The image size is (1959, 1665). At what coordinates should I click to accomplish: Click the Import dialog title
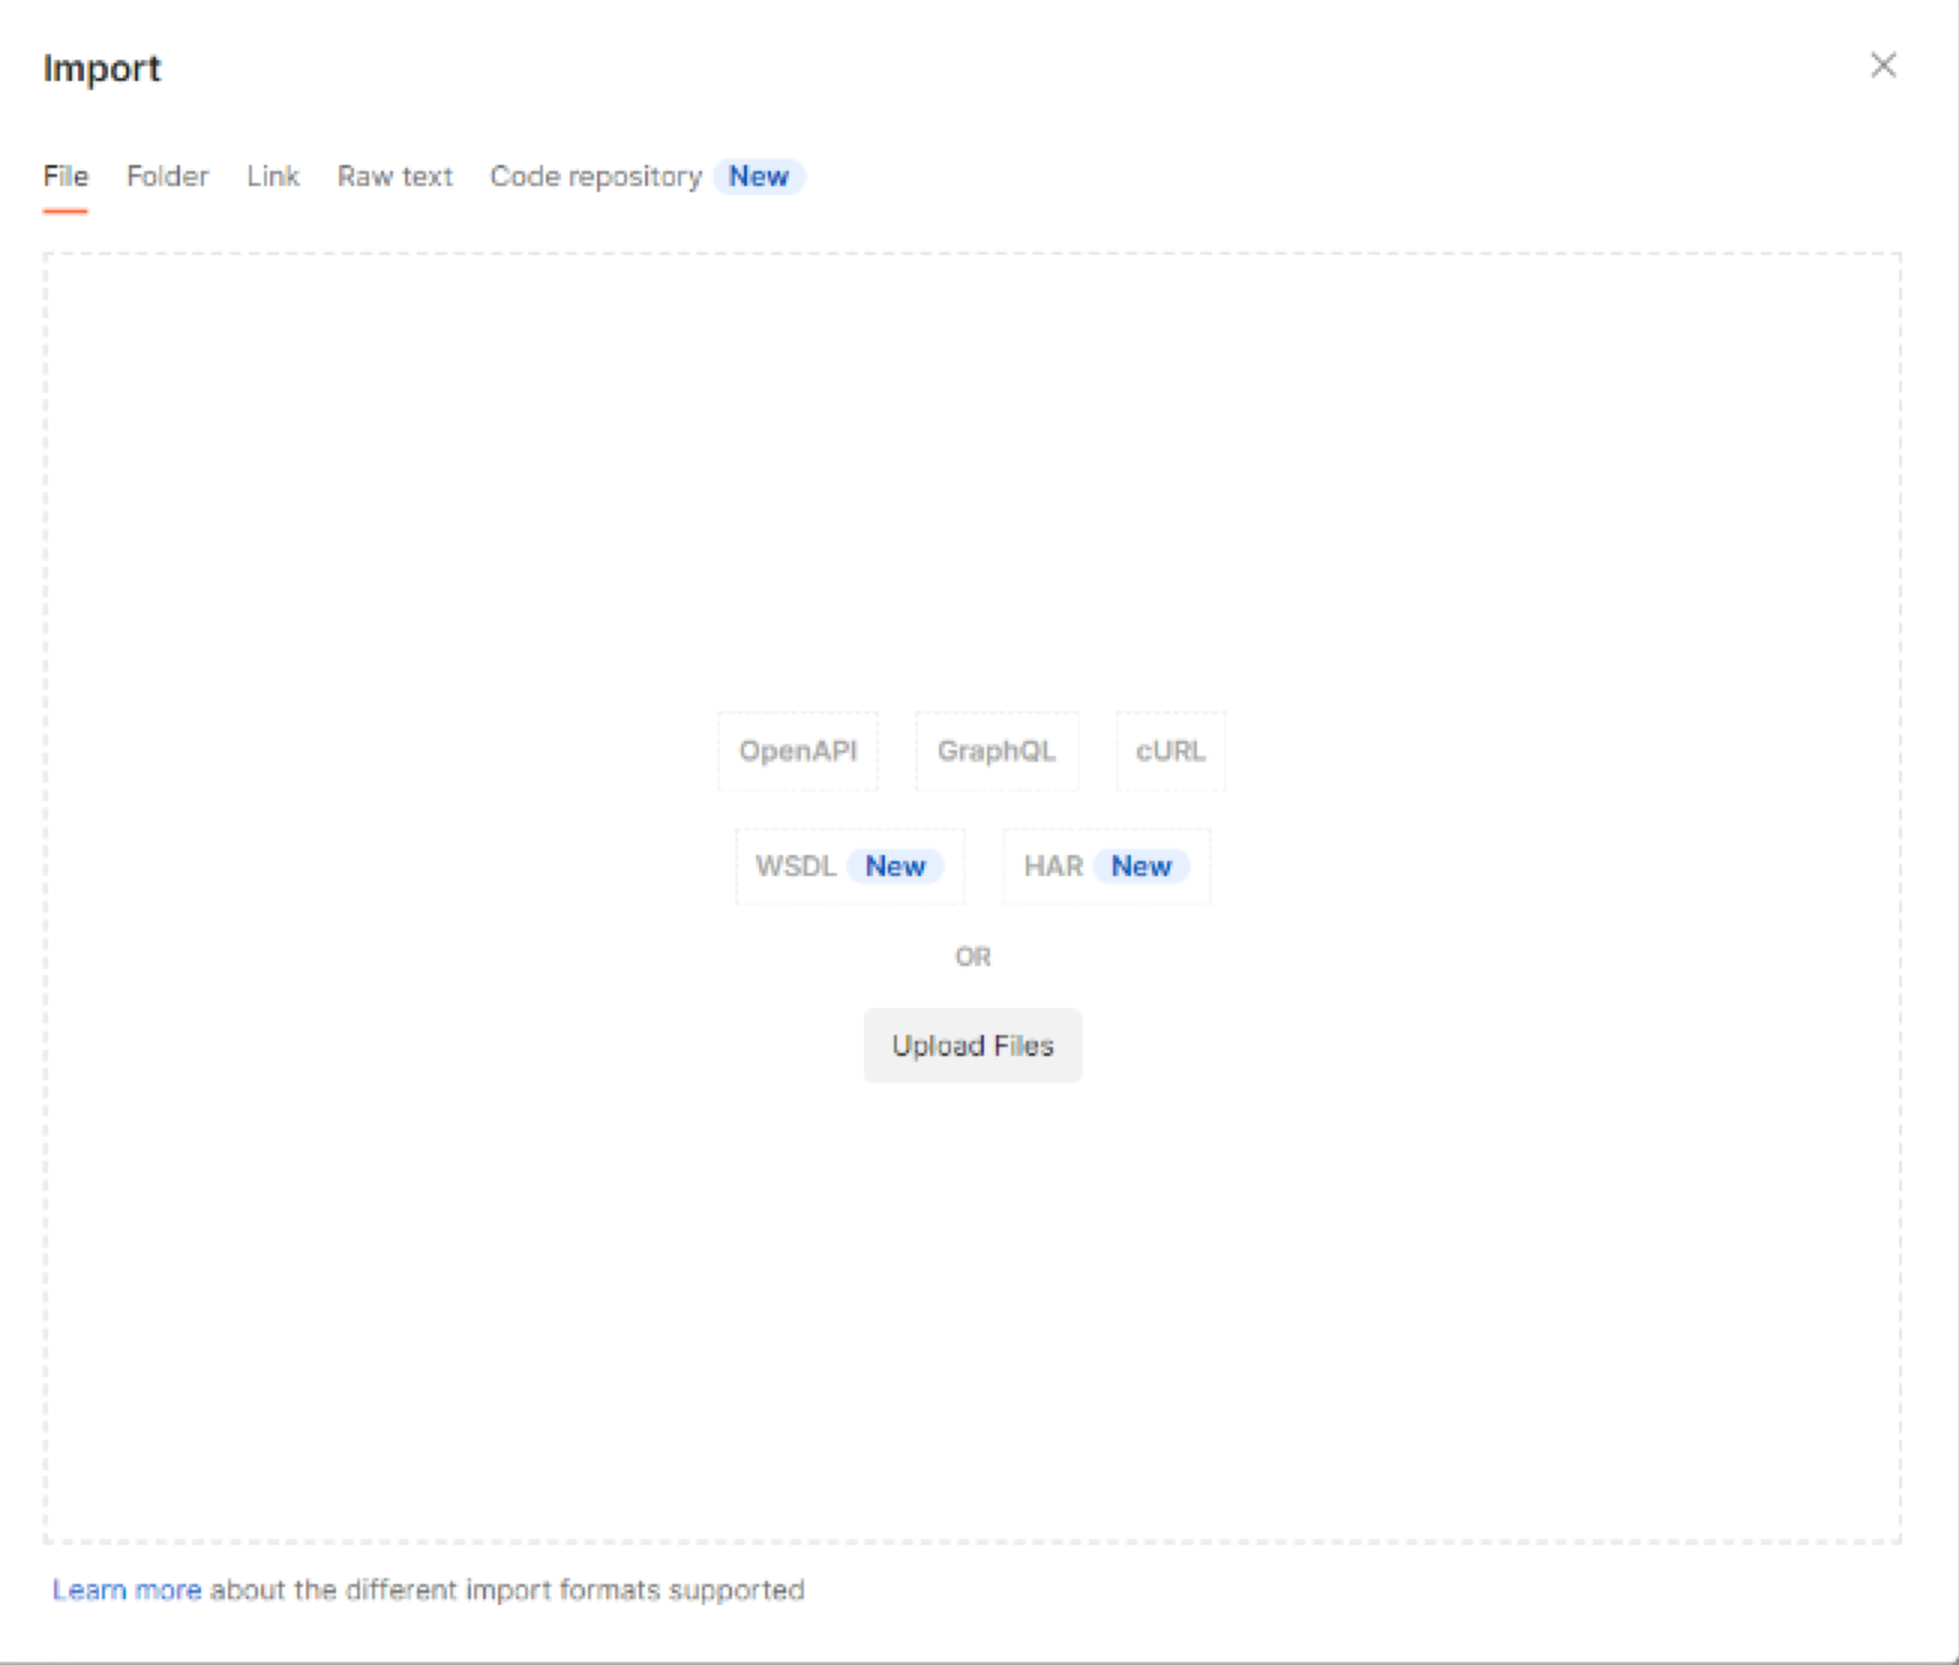(102, 68)
